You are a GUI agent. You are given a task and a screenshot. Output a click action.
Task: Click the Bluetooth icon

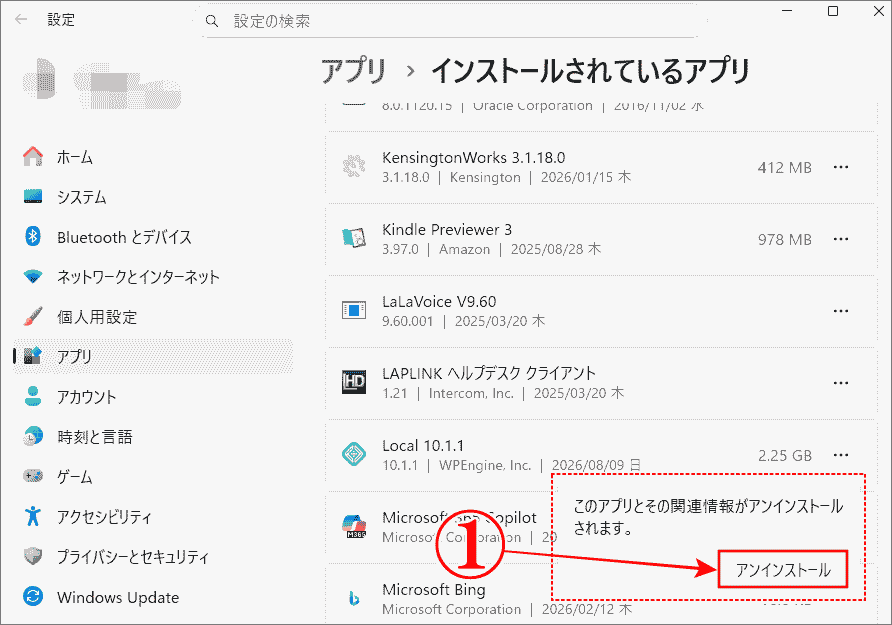point(33,236)
